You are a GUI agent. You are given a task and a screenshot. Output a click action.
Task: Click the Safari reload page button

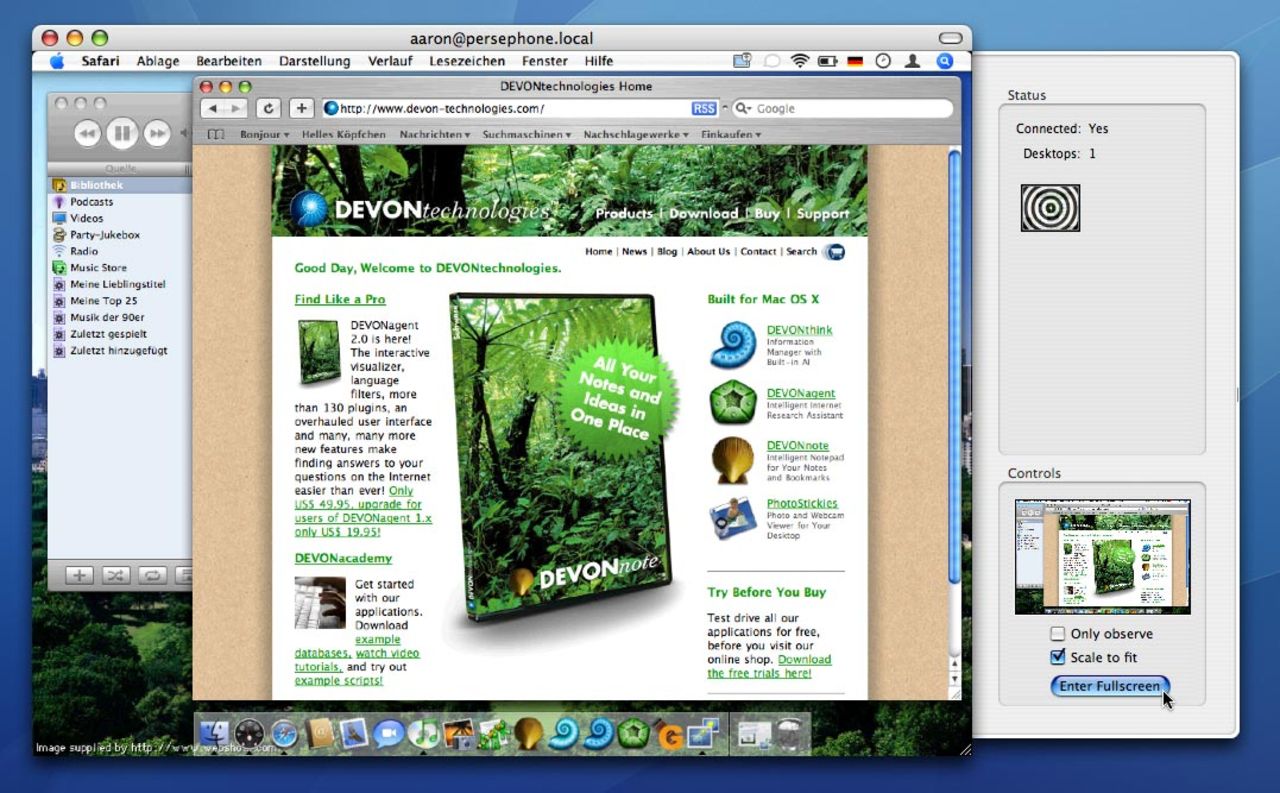tap(268, 108)
